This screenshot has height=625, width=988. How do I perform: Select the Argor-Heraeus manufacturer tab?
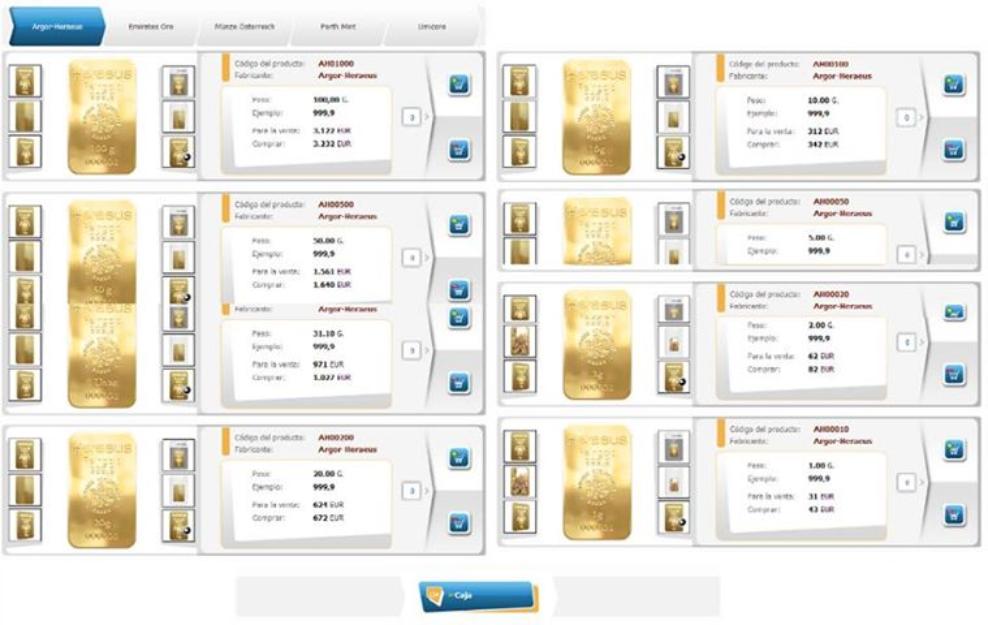tap(57, 26)
